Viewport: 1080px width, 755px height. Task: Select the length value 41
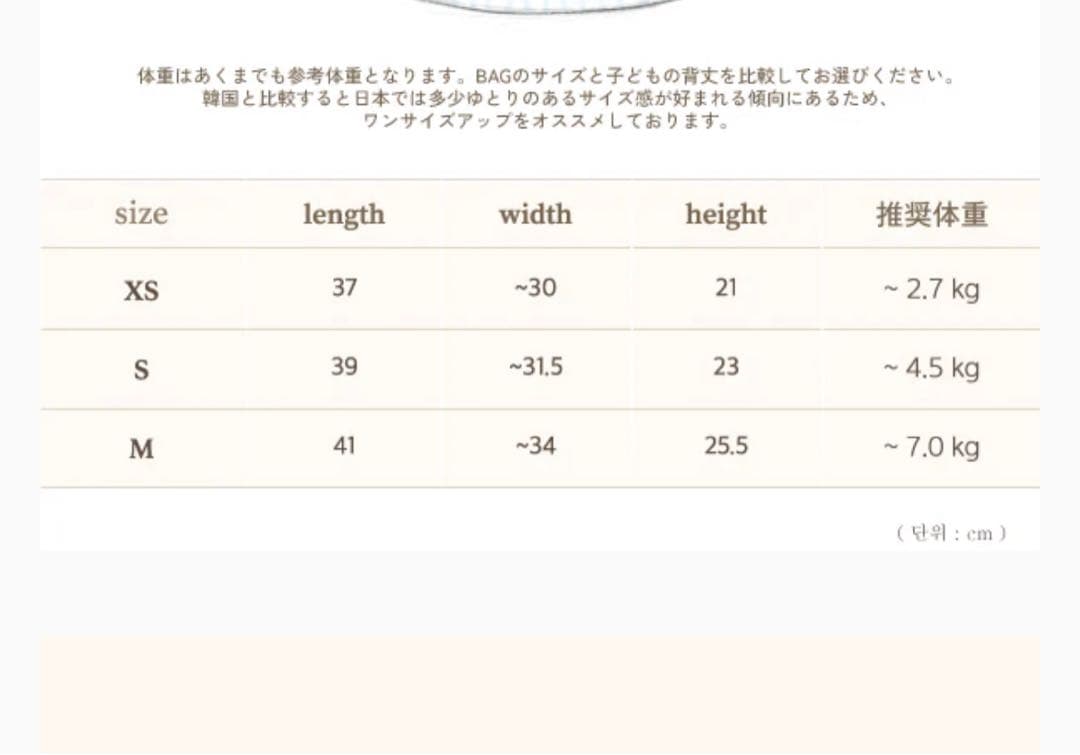(344, 446)
